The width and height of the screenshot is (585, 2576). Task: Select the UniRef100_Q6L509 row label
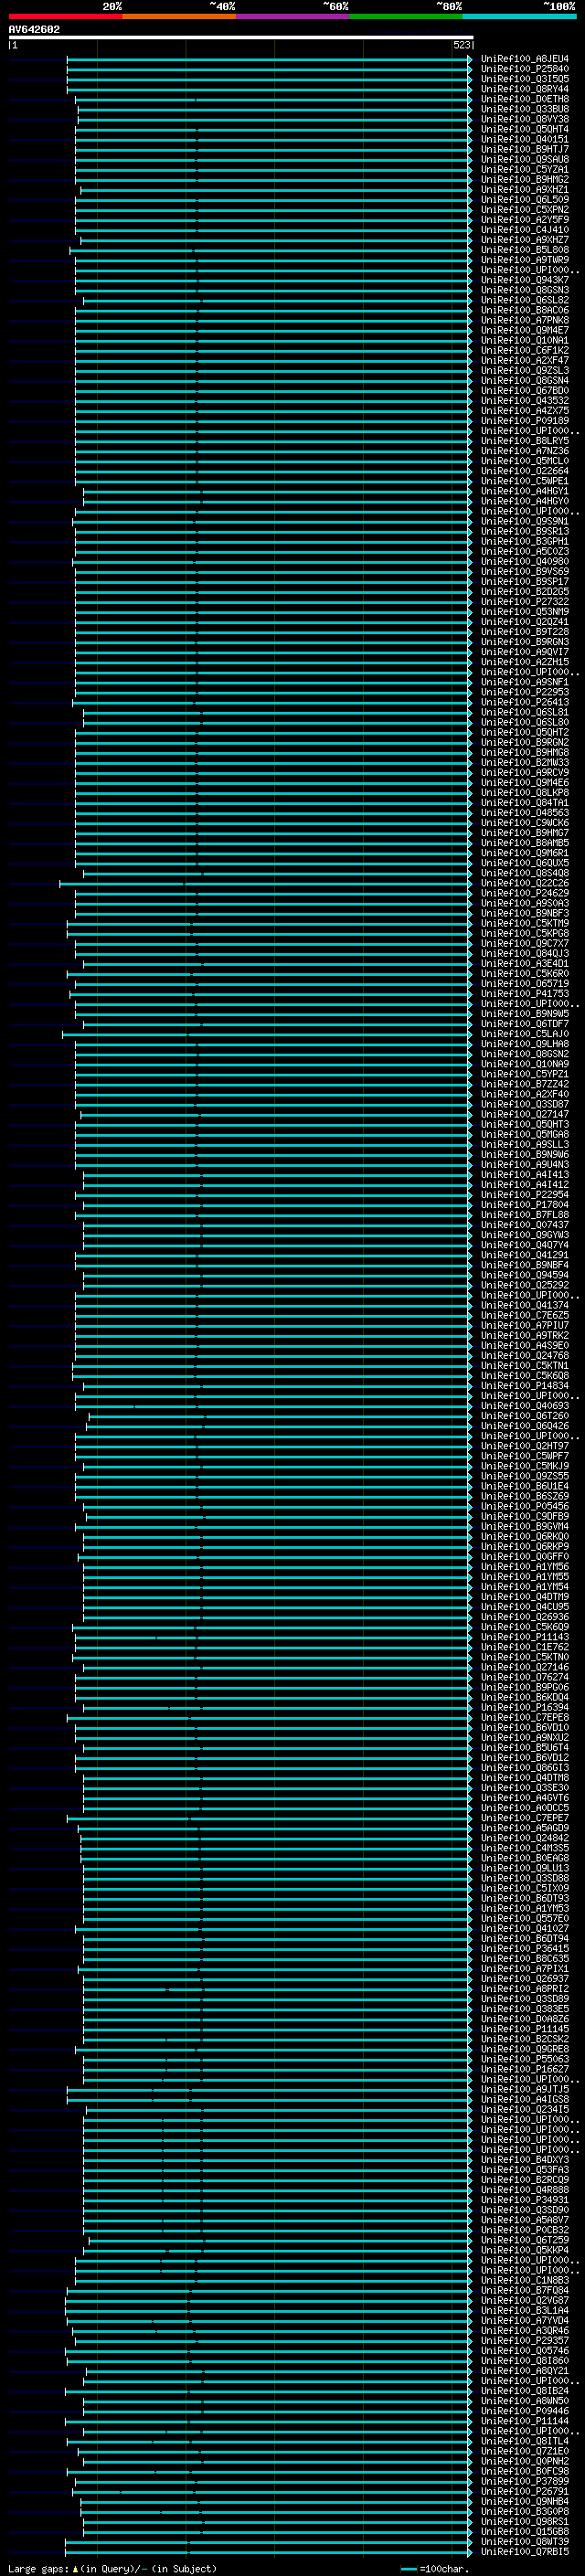pos(525,199)
